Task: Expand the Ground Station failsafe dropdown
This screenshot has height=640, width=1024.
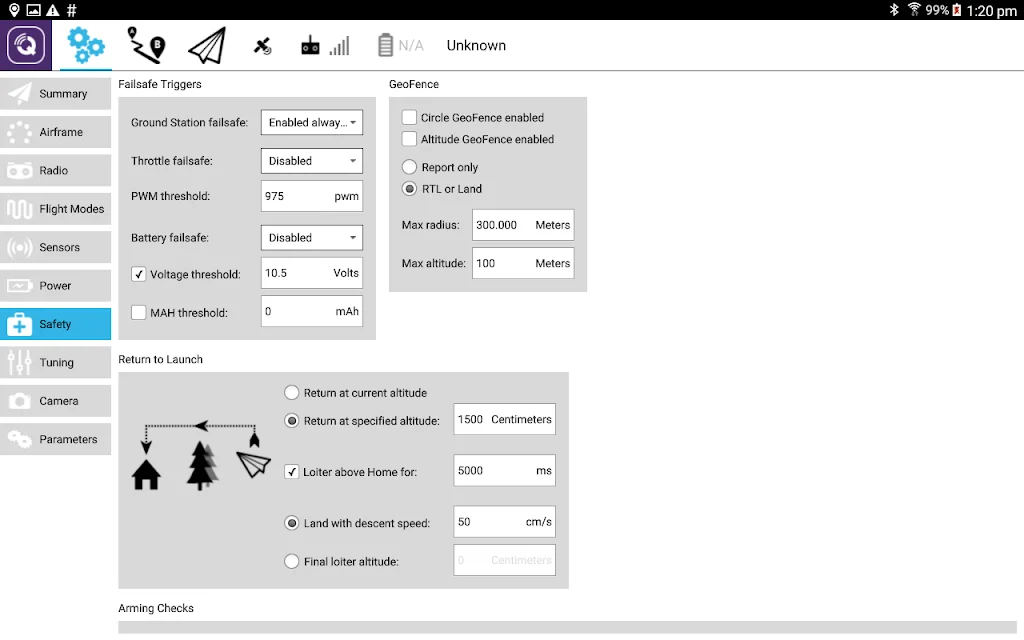Action: tap(312, 122)
